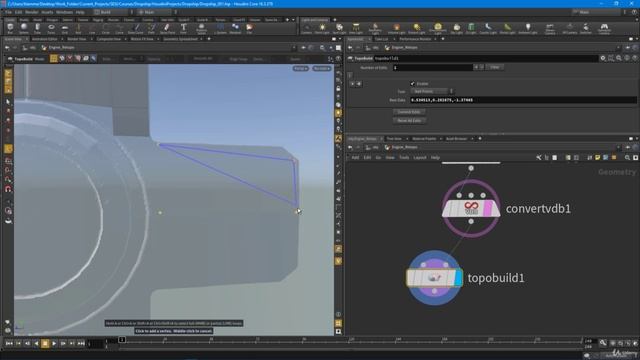Viewport: 640px width, 360px height.
Task: Select the convertvdb1 node
Action: (x=471, y=209)
